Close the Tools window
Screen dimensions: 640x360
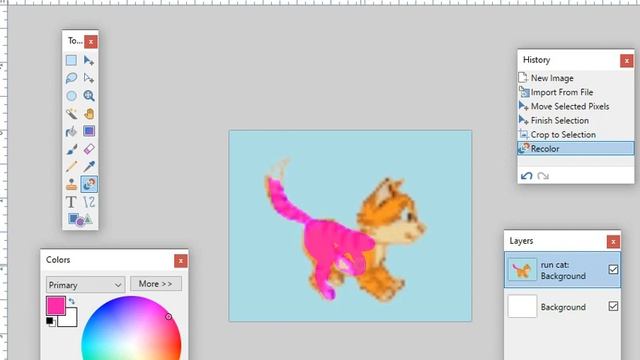[91, 42]
